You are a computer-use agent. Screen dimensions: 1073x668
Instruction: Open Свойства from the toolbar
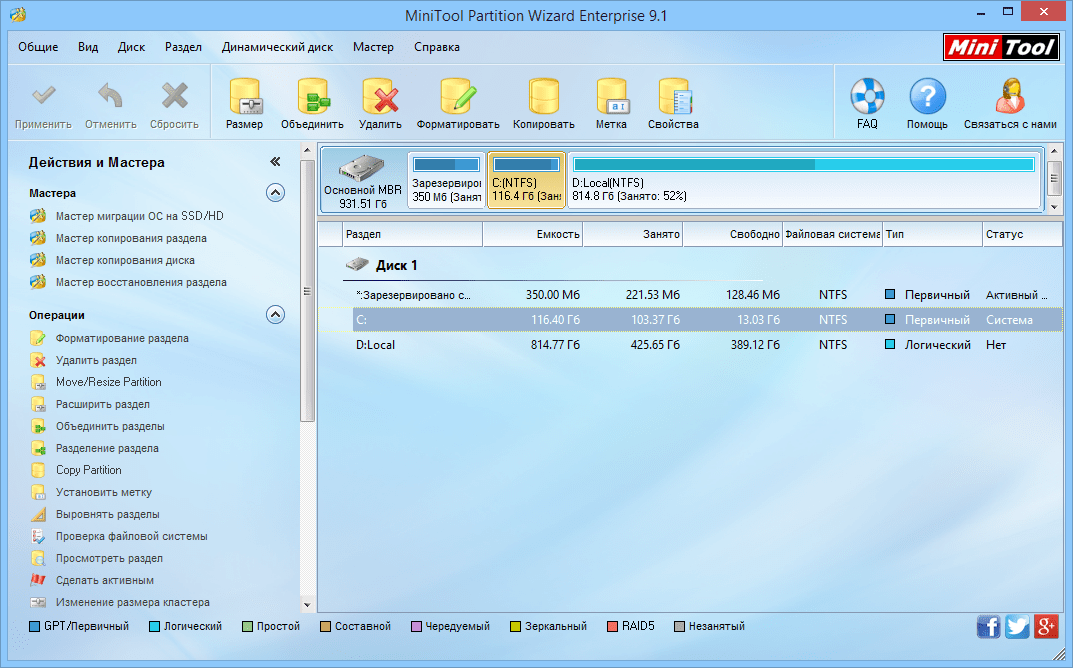(675, 101)
